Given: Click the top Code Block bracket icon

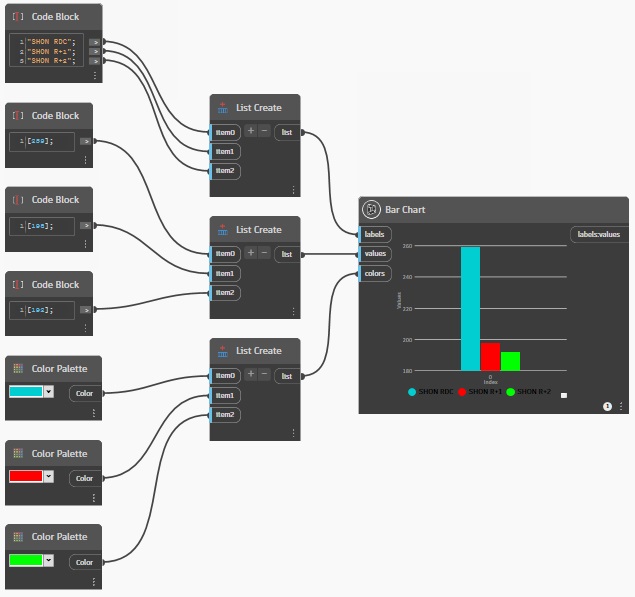Looking at the screenshot, I should pyautogui.click(x=18, y=17).
